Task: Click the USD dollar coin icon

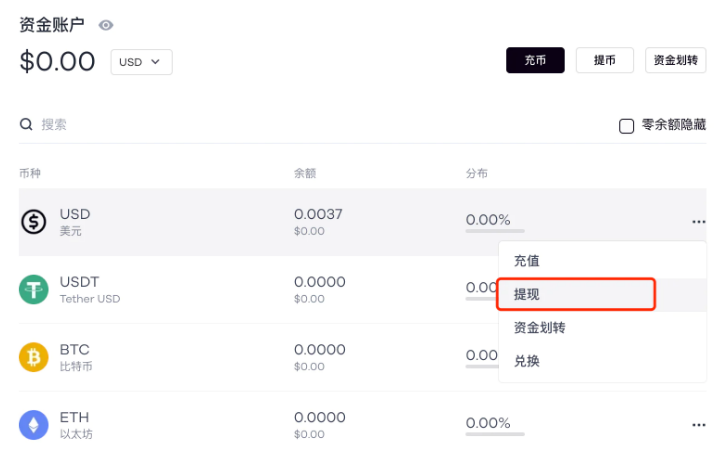Action: click(x=33, y=222)
